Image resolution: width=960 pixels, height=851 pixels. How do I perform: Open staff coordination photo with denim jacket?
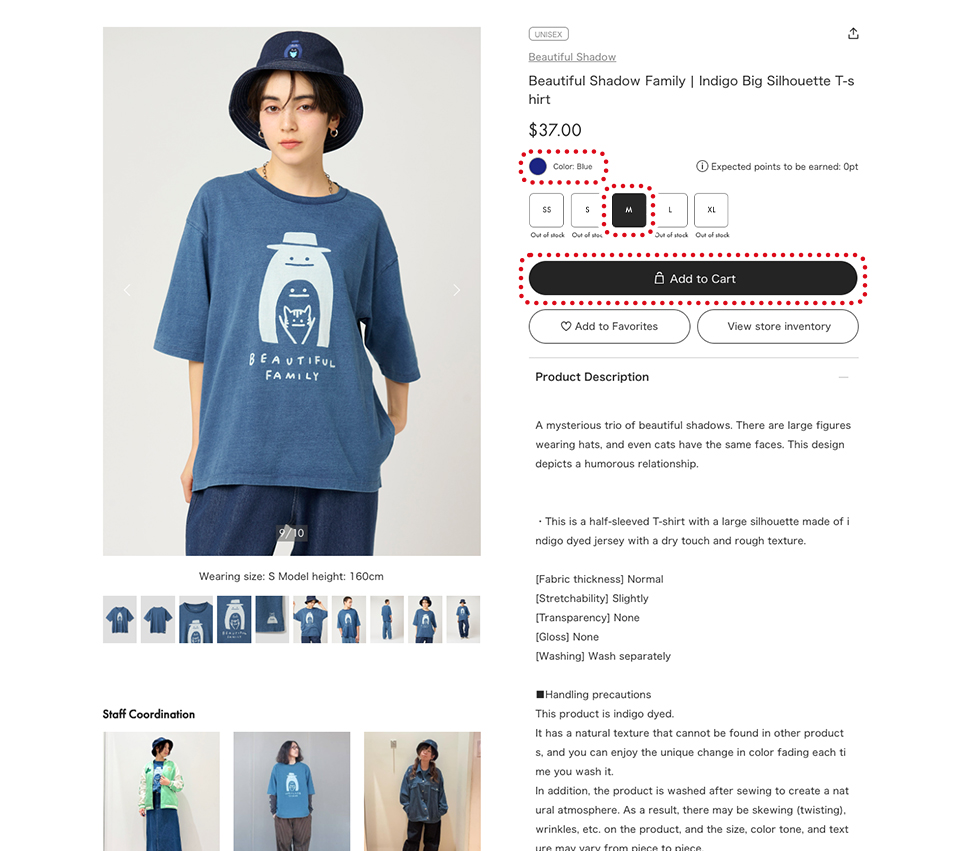(x=422, y=791)
